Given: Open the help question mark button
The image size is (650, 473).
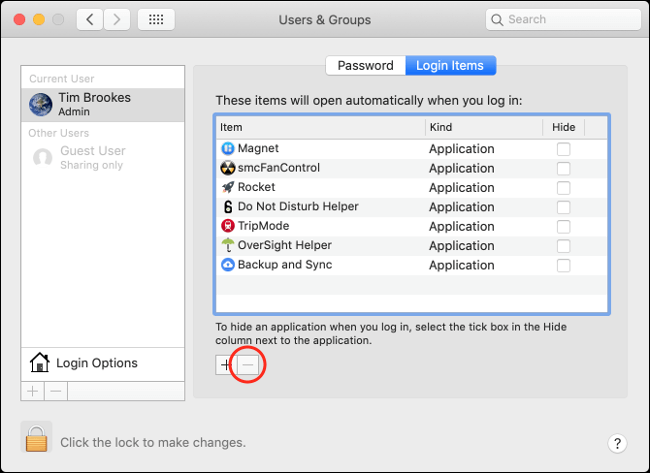Looking at the screenshot, I should pyautogui.click(x=617, y=443).
